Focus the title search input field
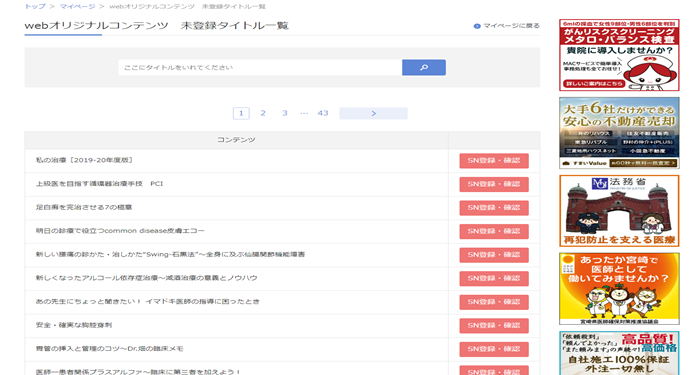698x375 pixels. coord(260,68)
